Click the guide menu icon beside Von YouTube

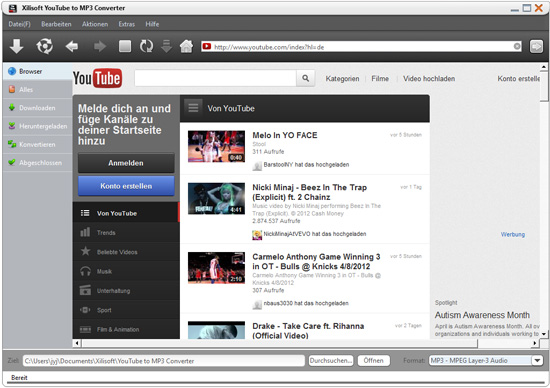tap(193, 108)
